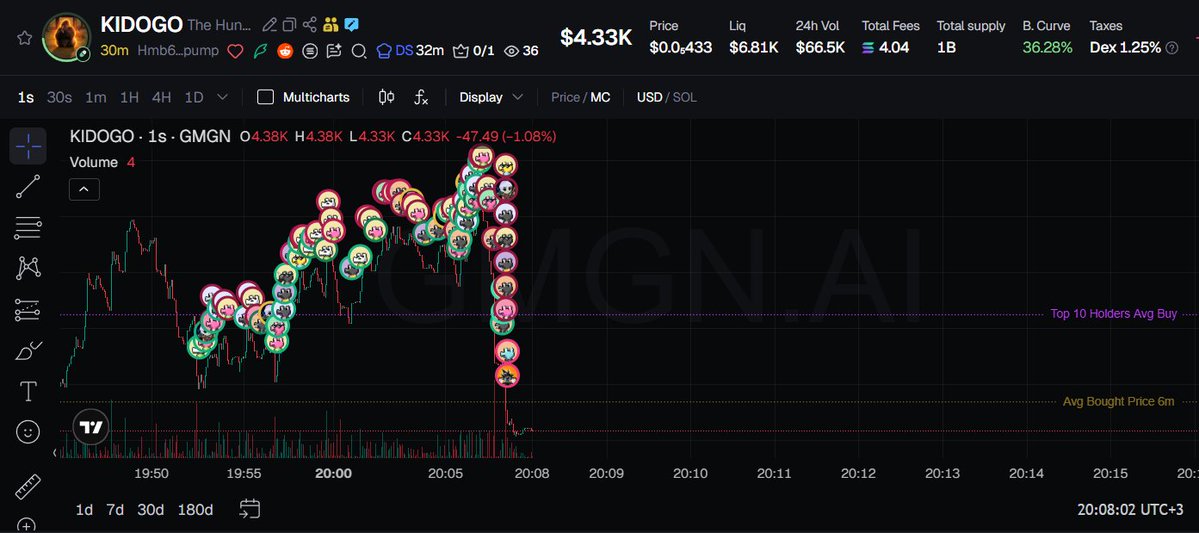1199x533 pixels.
Task: Set date range to 30d
Action: click(x=151, y=509)
